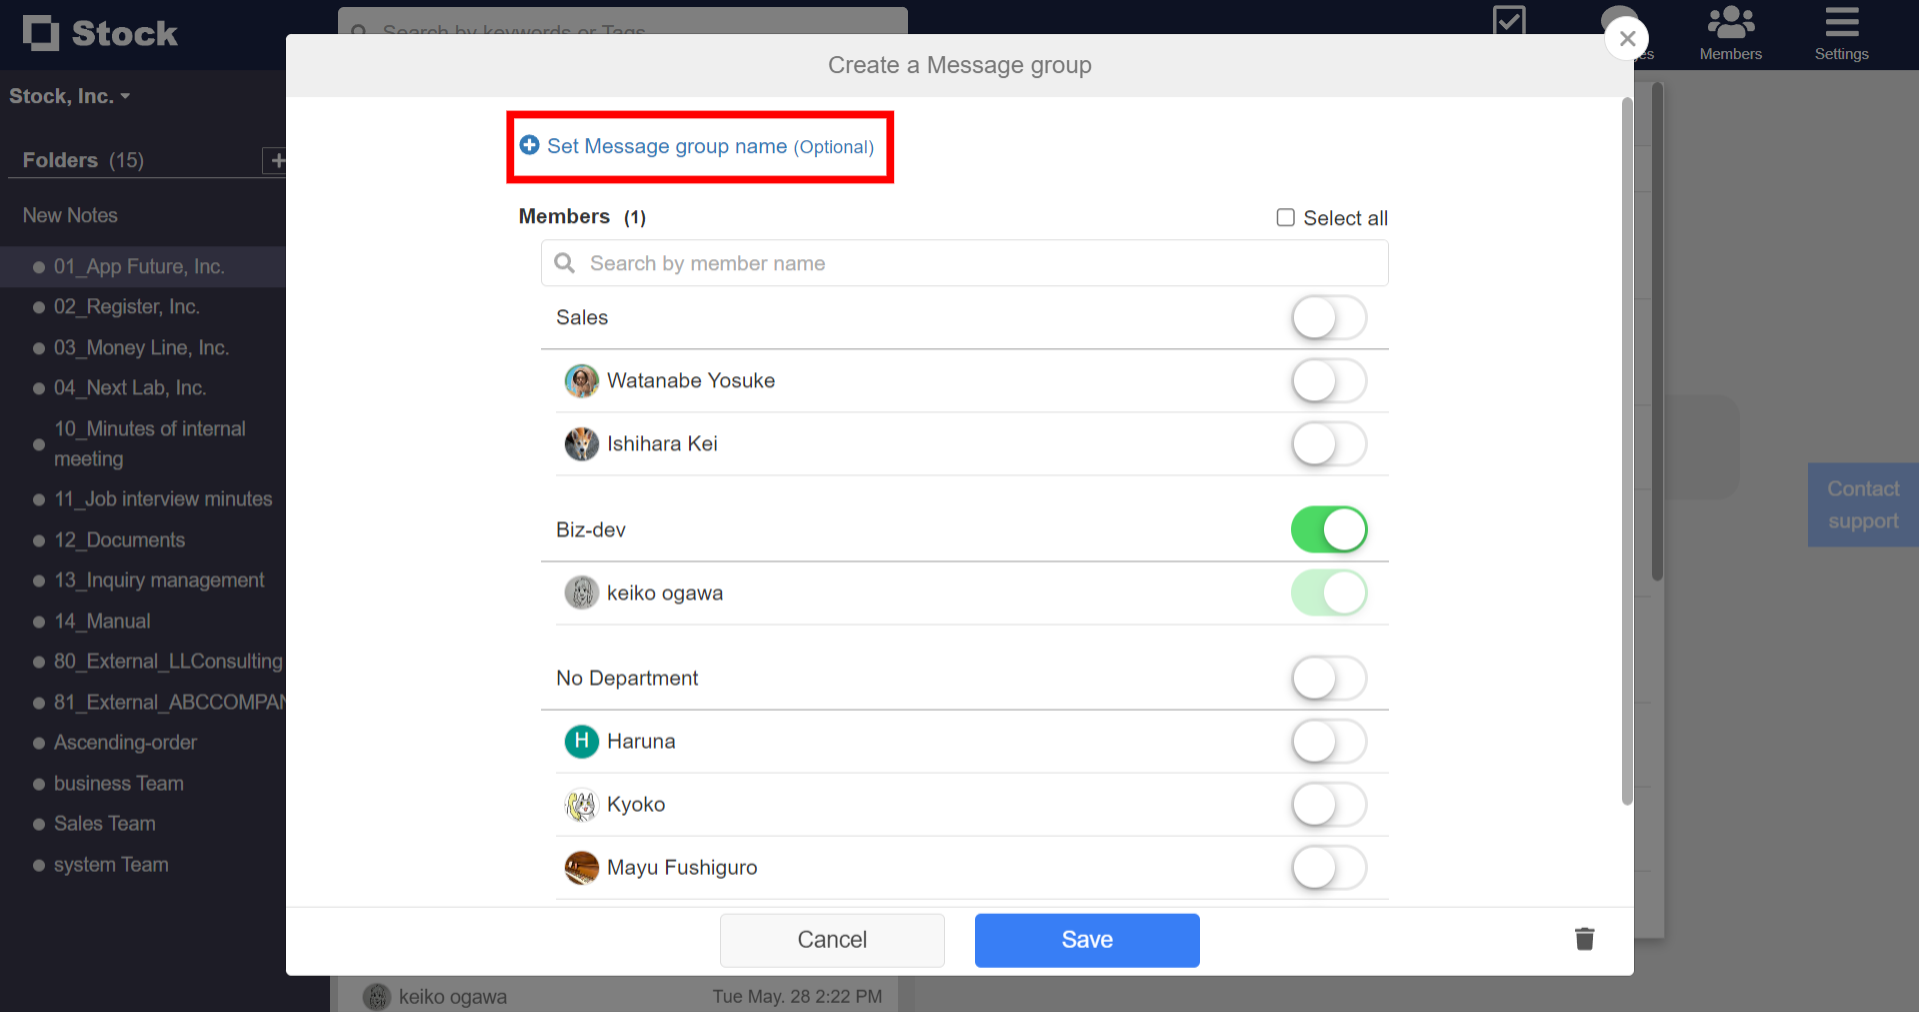The height and width of the screenshot is (1012, 1919).
Task: Open the 14_Manual folder
Action: (103, 621)
